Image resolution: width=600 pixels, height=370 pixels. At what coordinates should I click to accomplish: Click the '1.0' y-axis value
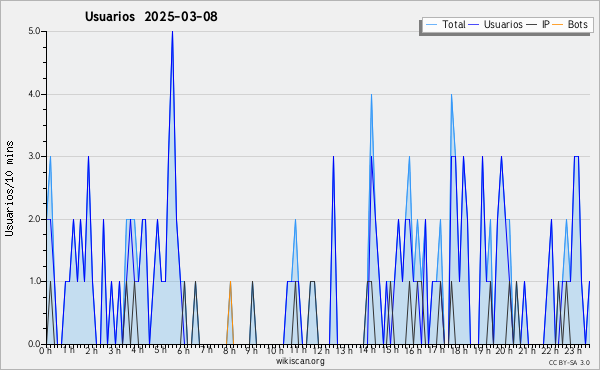point(34,282)
